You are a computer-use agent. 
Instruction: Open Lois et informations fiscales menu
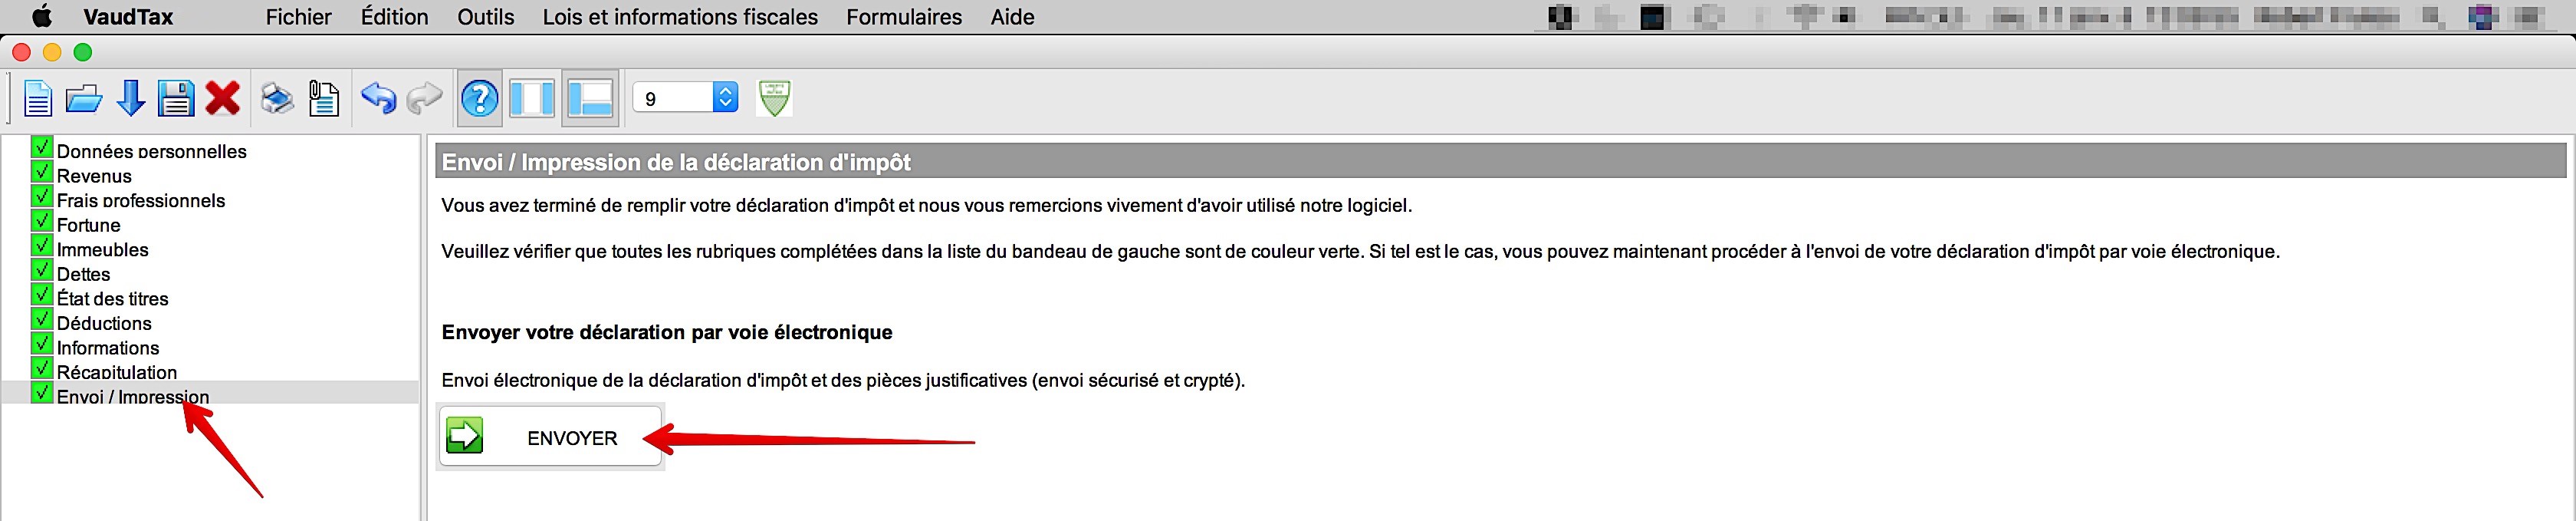click(x=680, y=17)
